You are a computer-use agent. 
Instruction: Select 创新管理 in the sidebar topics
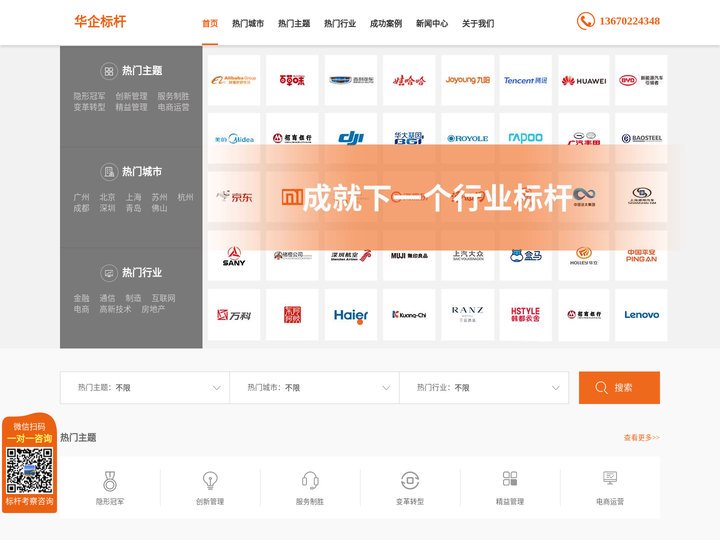pyautogui.click(x=131, y=96)
